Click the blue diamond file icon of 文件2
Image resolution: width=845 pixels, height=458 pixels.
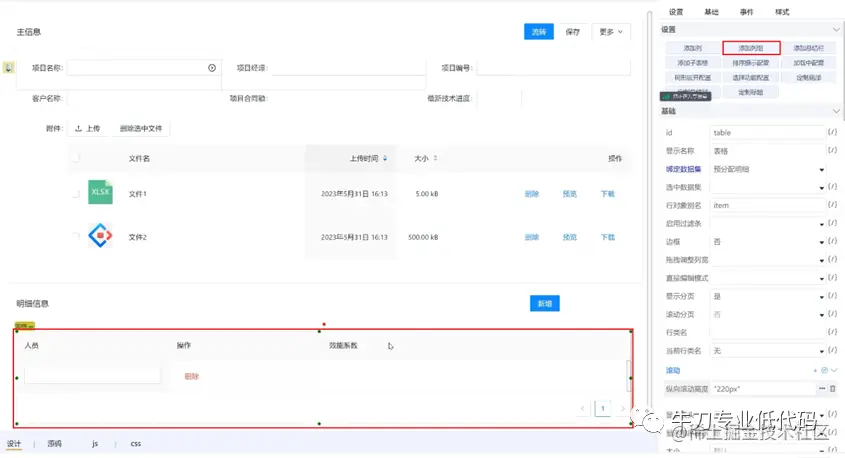point(100,235)
